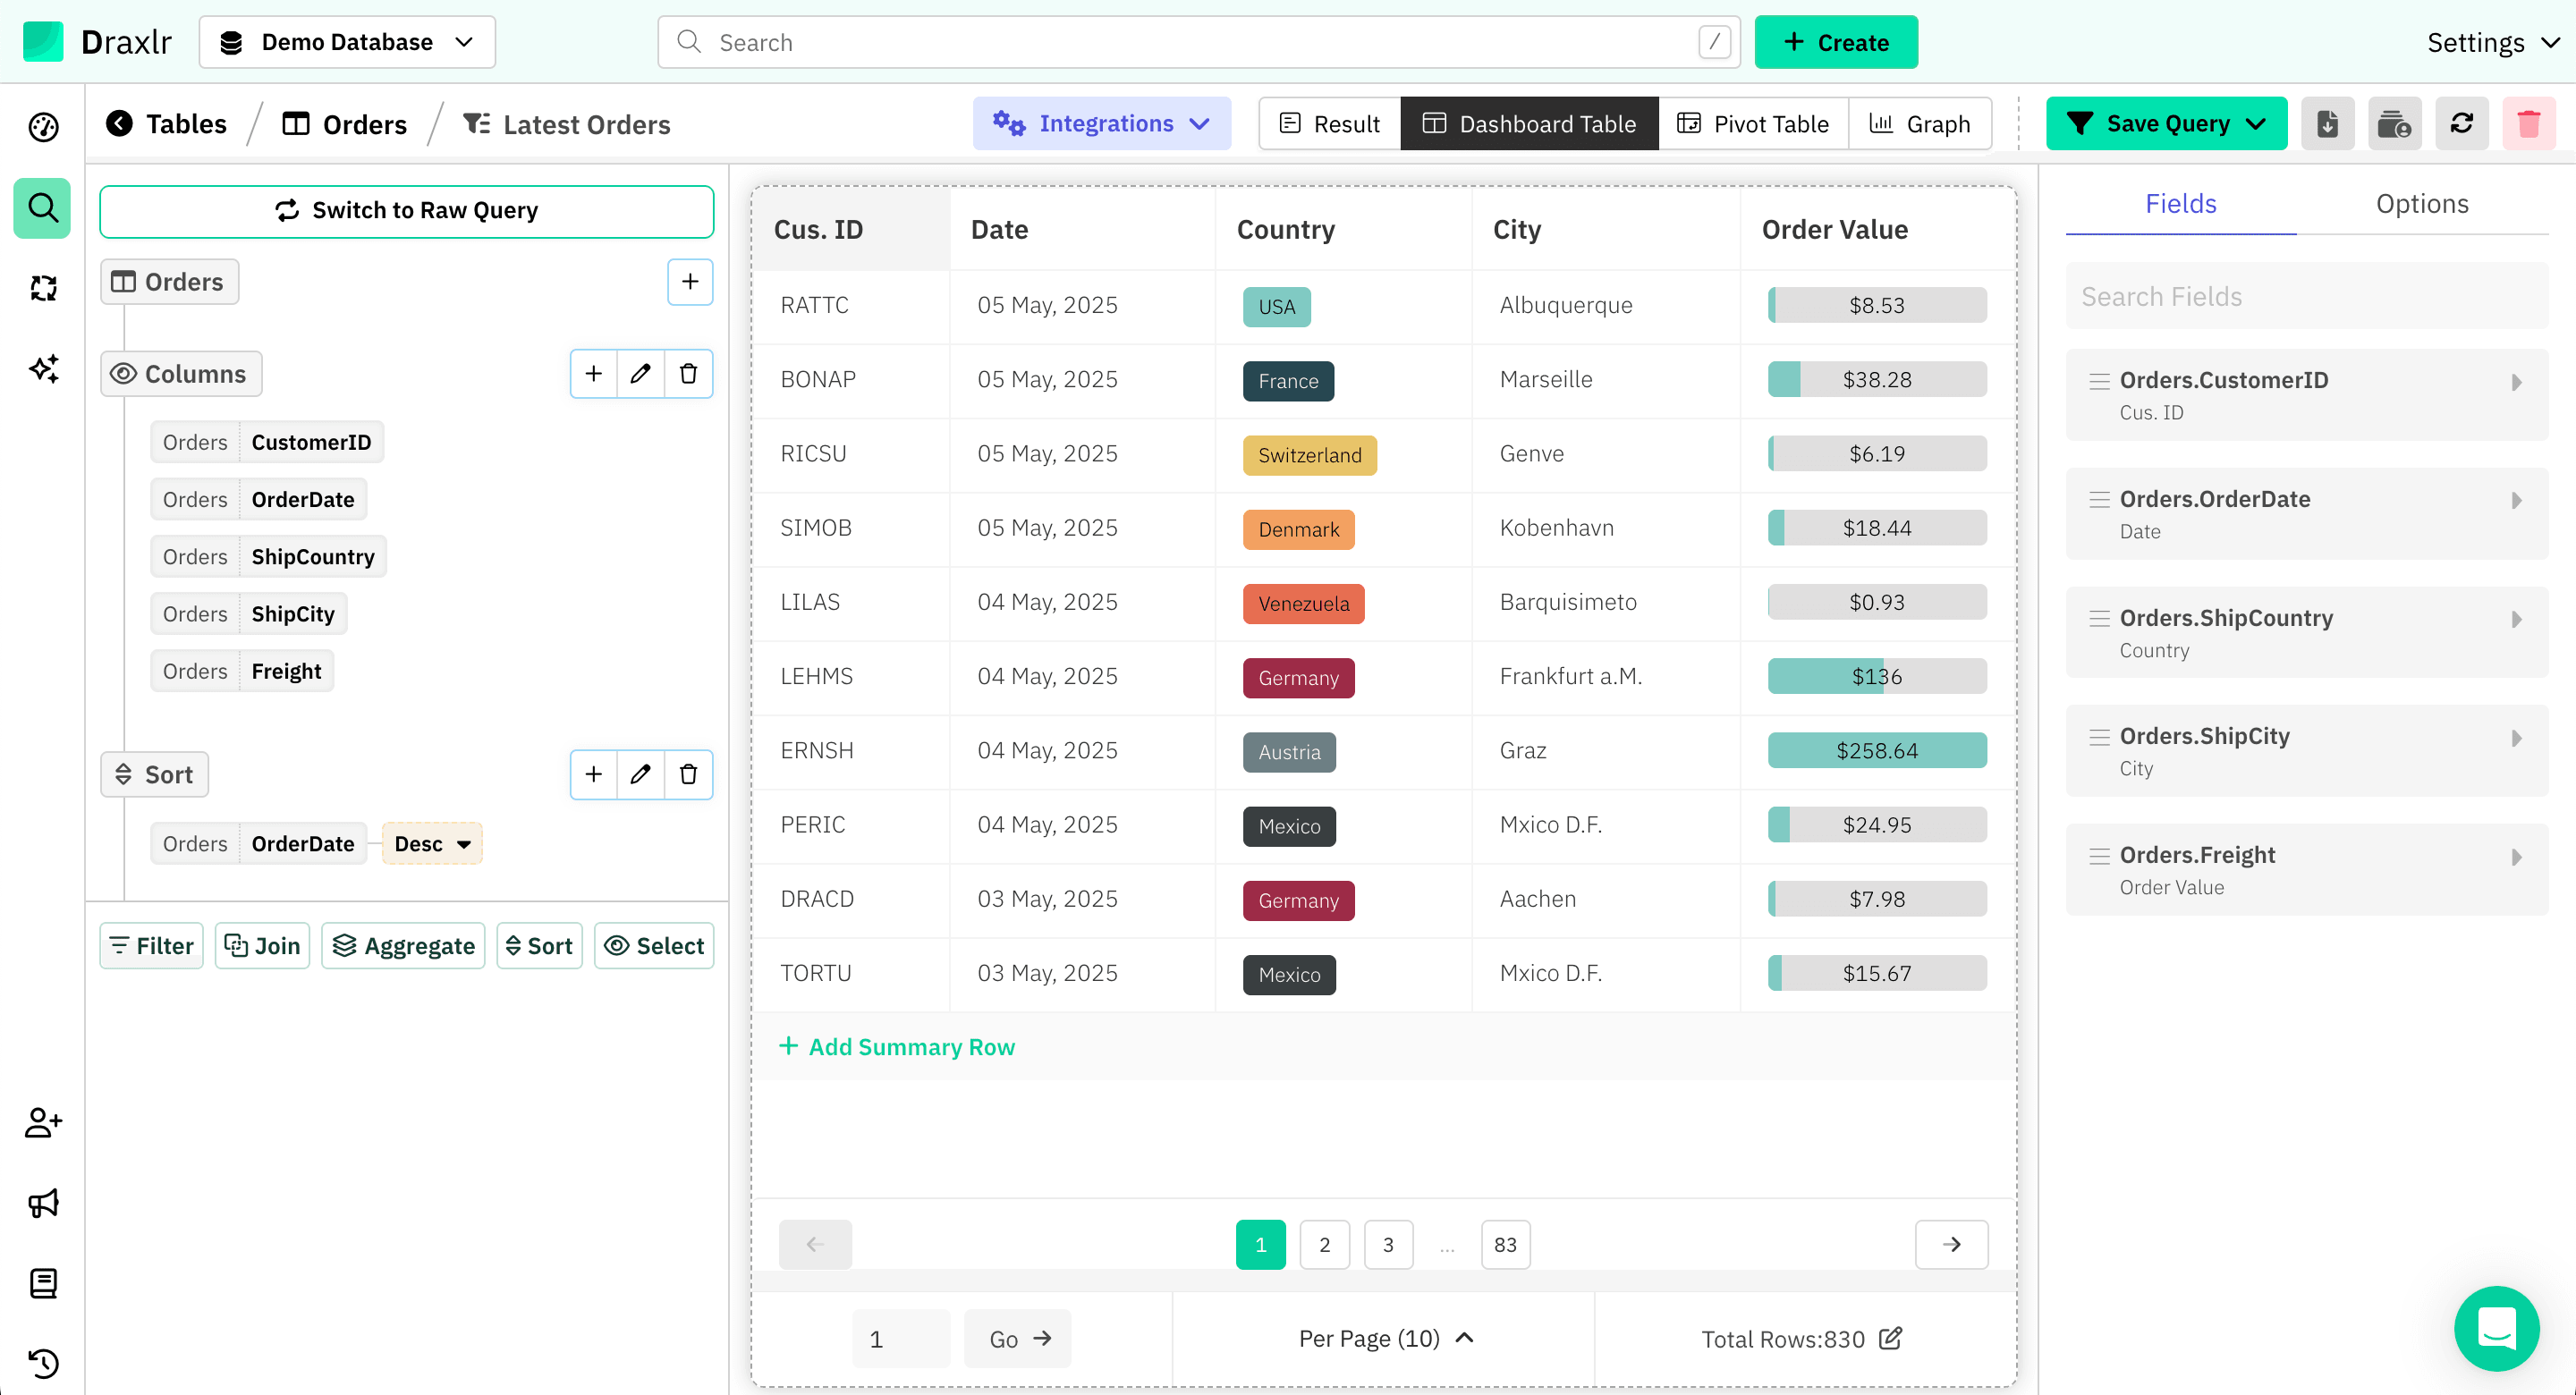The width and height of the screenshot is (2576, 1395).
Task: Click Add Summary Row link
Action: pyautogui.click(x=896, y=1047)
